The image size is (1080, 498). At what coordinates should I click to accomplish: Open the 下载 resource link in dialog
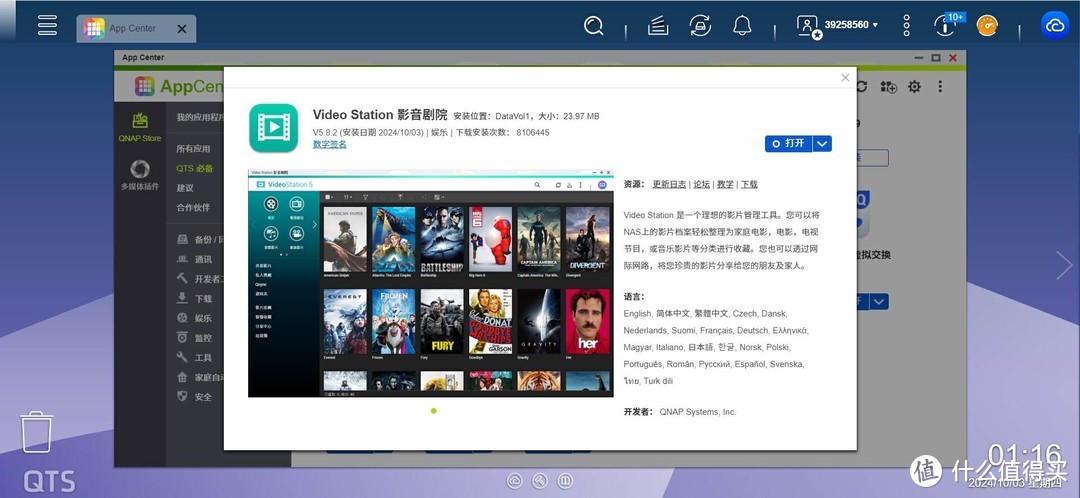749,185
